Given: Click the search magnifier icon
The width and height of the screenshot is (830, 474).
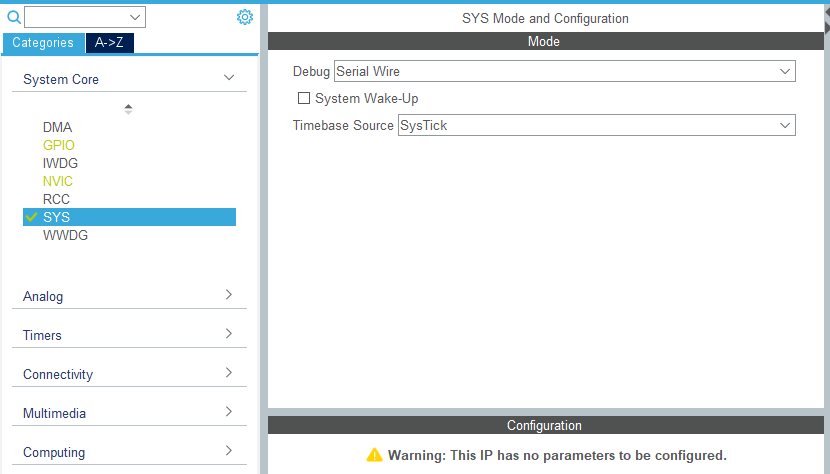Looking at the screenshot, I should [x=14, y=17].
